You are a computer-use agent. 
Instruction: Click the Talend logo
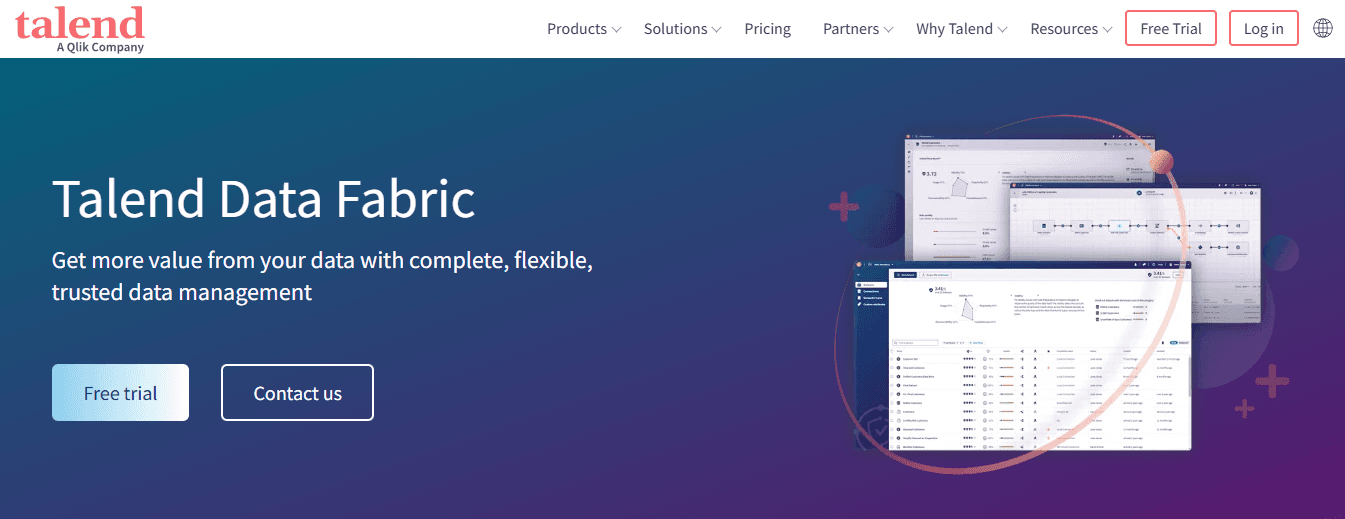click(80, 29)
